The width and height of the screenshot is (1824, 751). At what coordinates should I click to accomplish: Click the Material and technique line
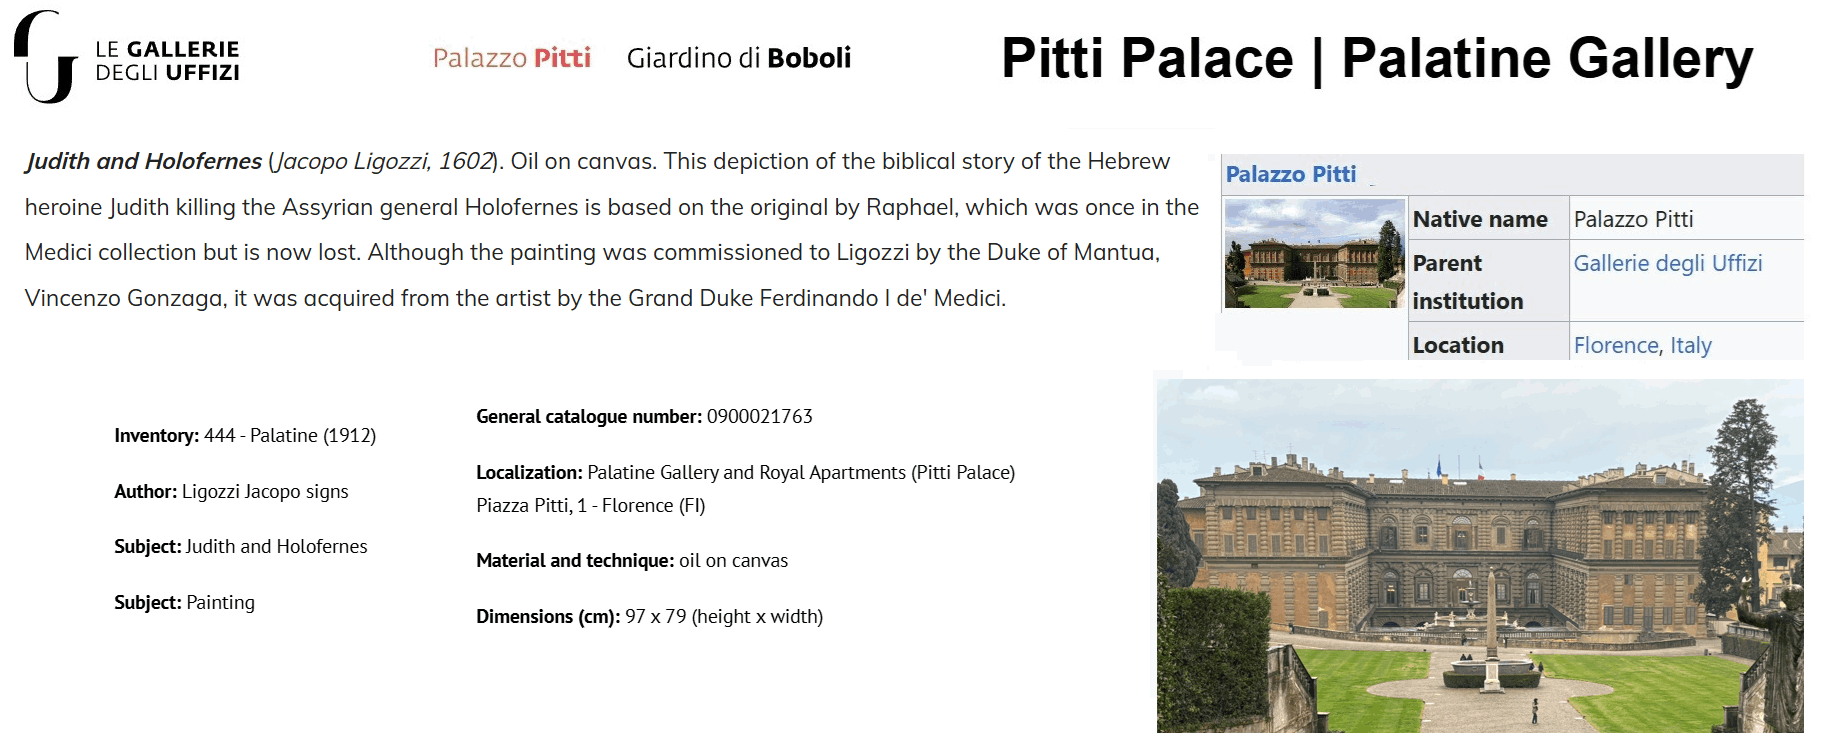pos(632,561)
